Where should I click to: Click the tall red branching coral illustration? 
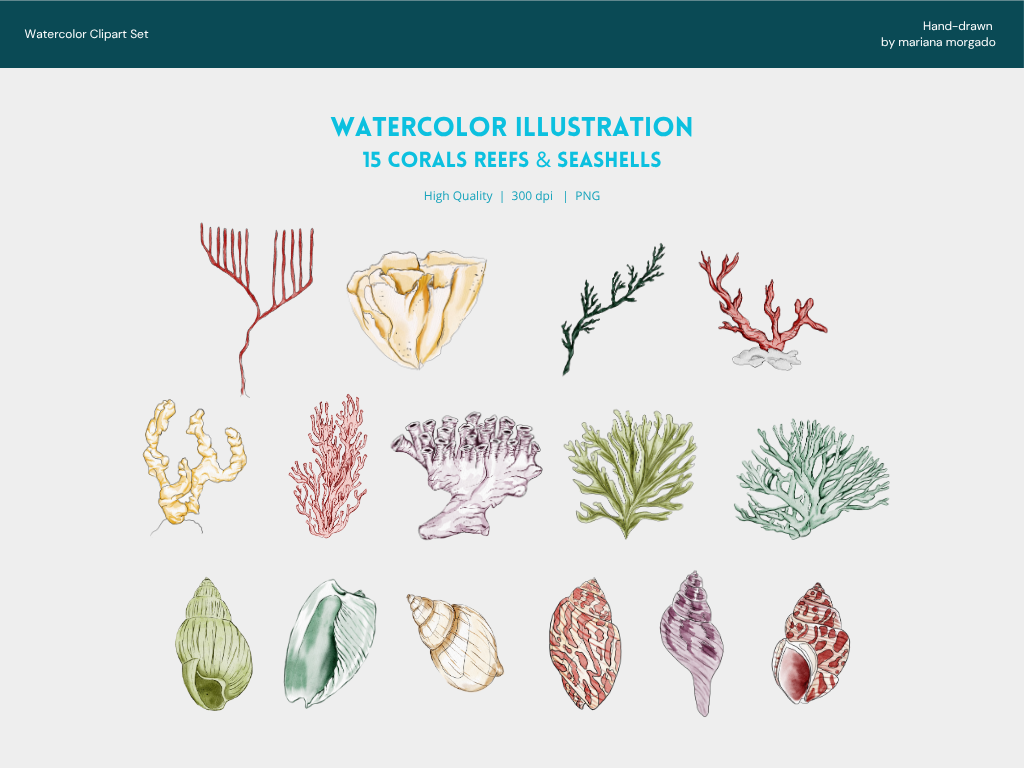(257, 310)
